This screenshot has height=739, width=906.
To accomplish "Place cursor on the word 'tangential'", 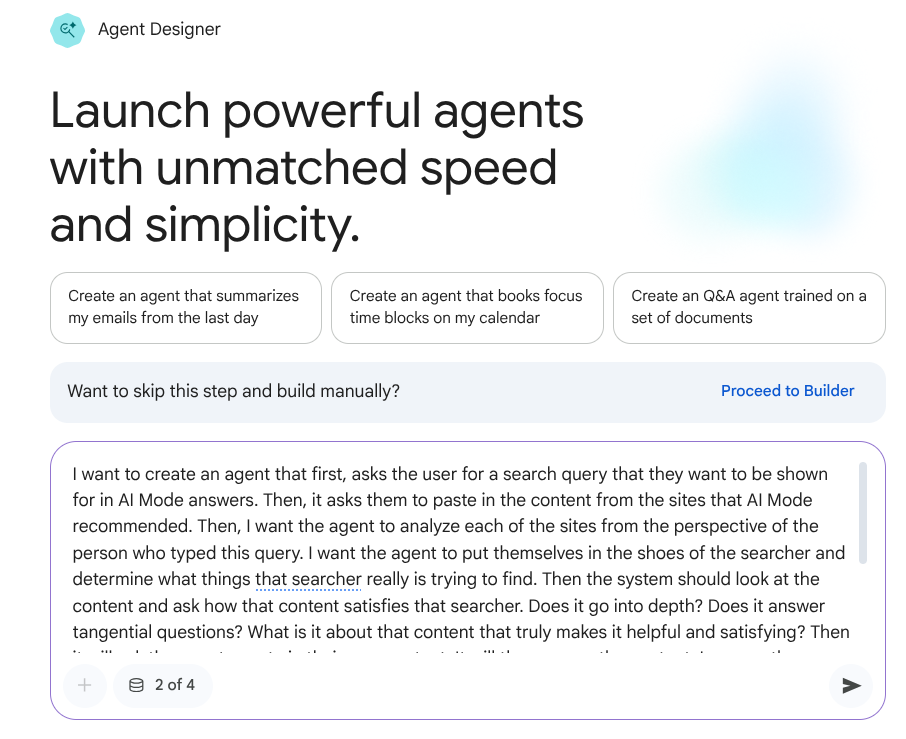I will (x=111, y=632).
